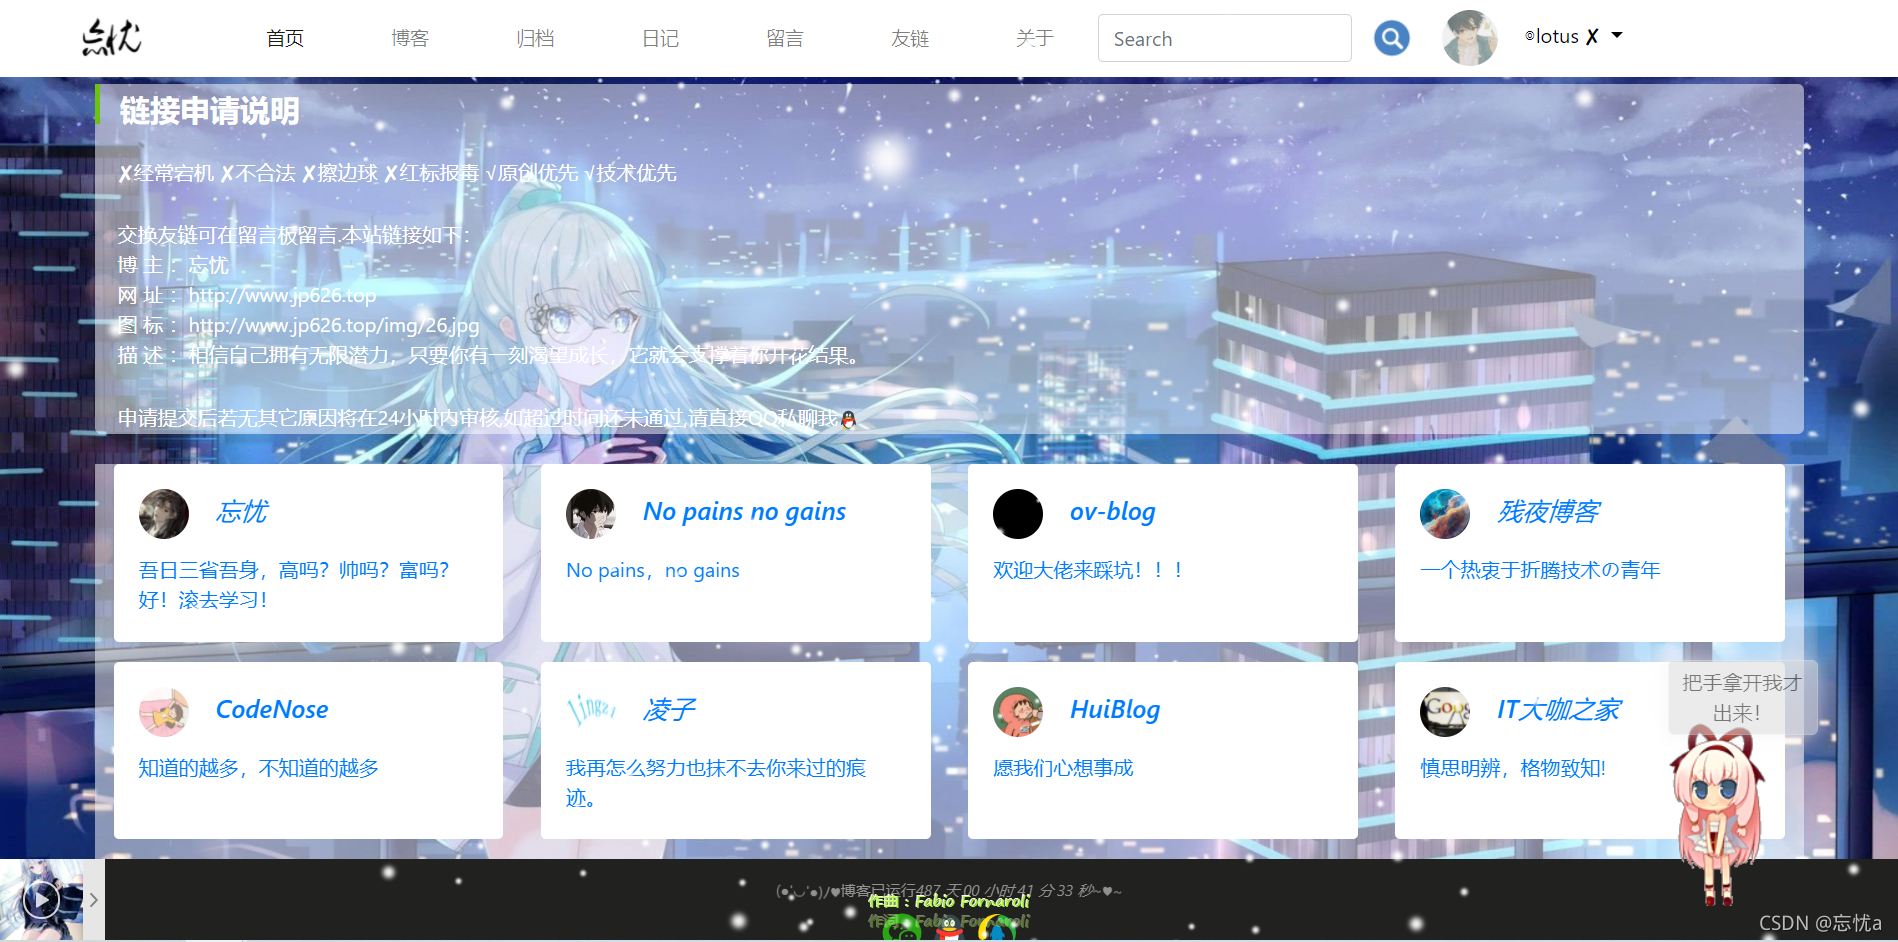The height and width of the screenshot is (942, 1898).
Task: Open the 凌子 friend link
Action: point(669,710)
